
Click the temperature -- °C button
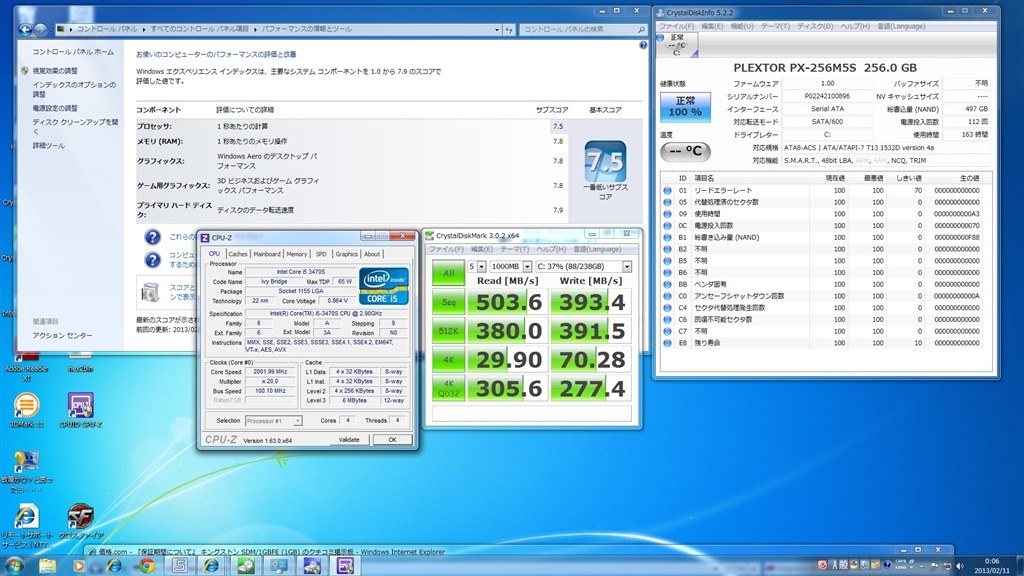[x=685, y=152]
